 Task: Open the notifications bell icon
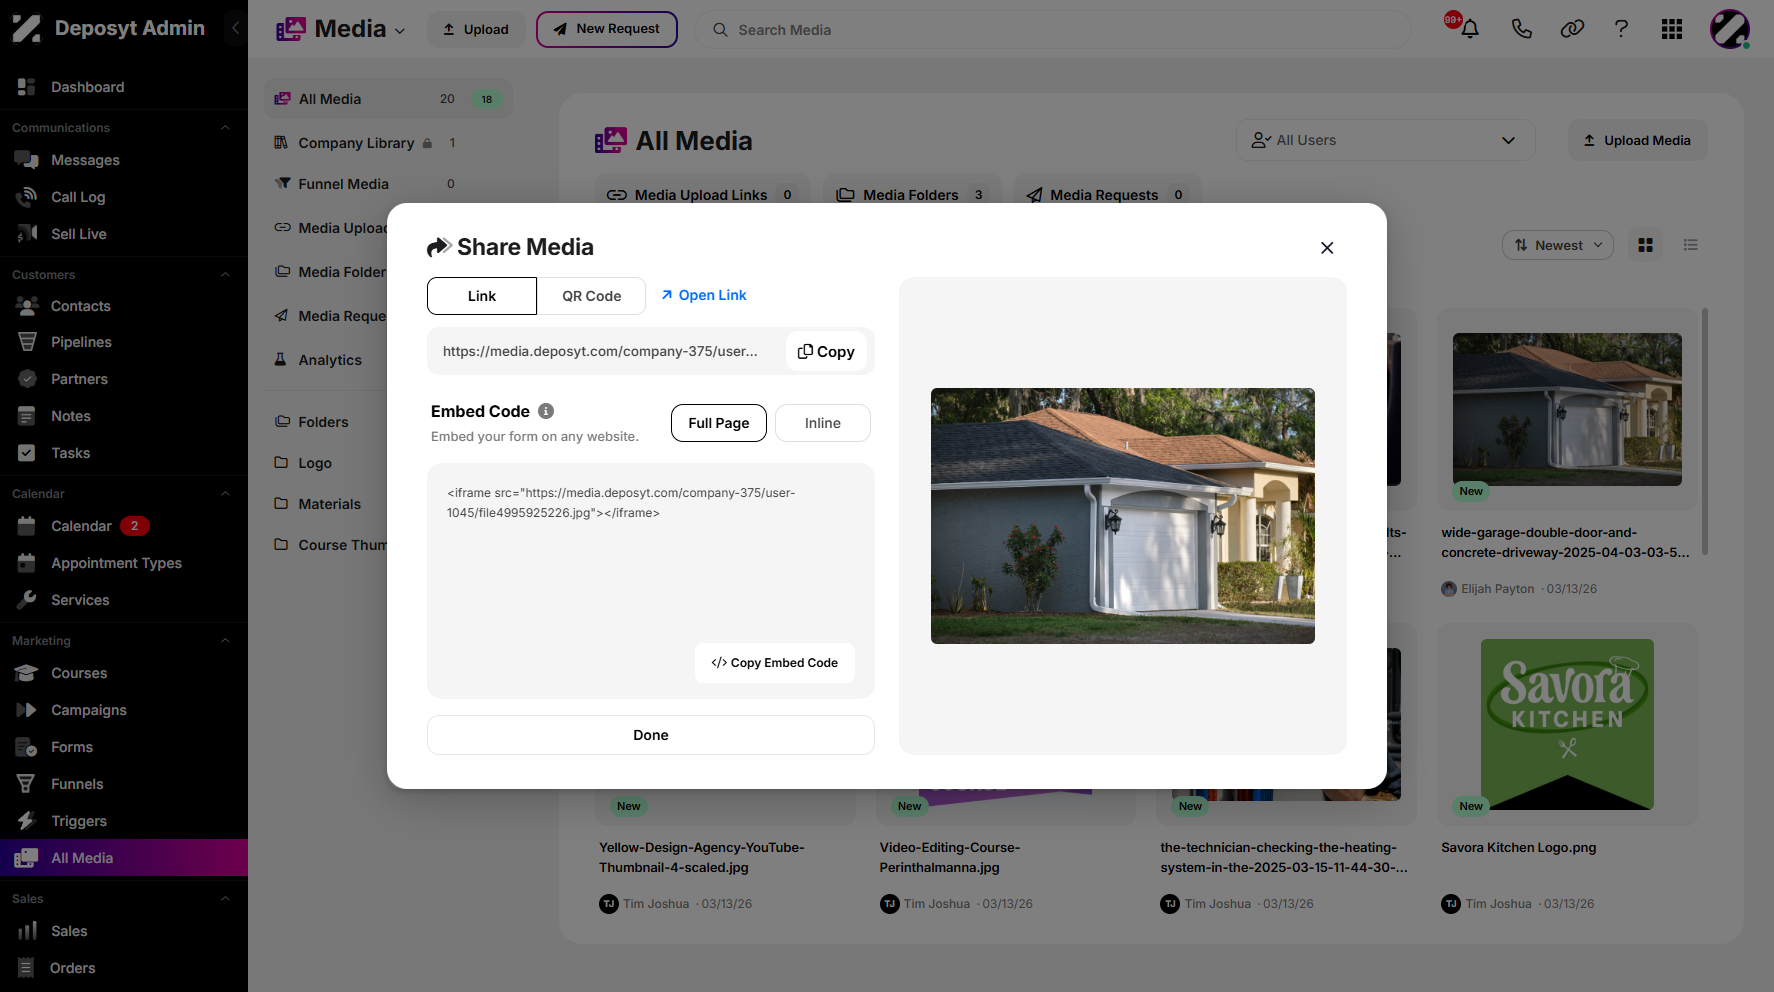pyautogui.click(x=1469, y=29)
